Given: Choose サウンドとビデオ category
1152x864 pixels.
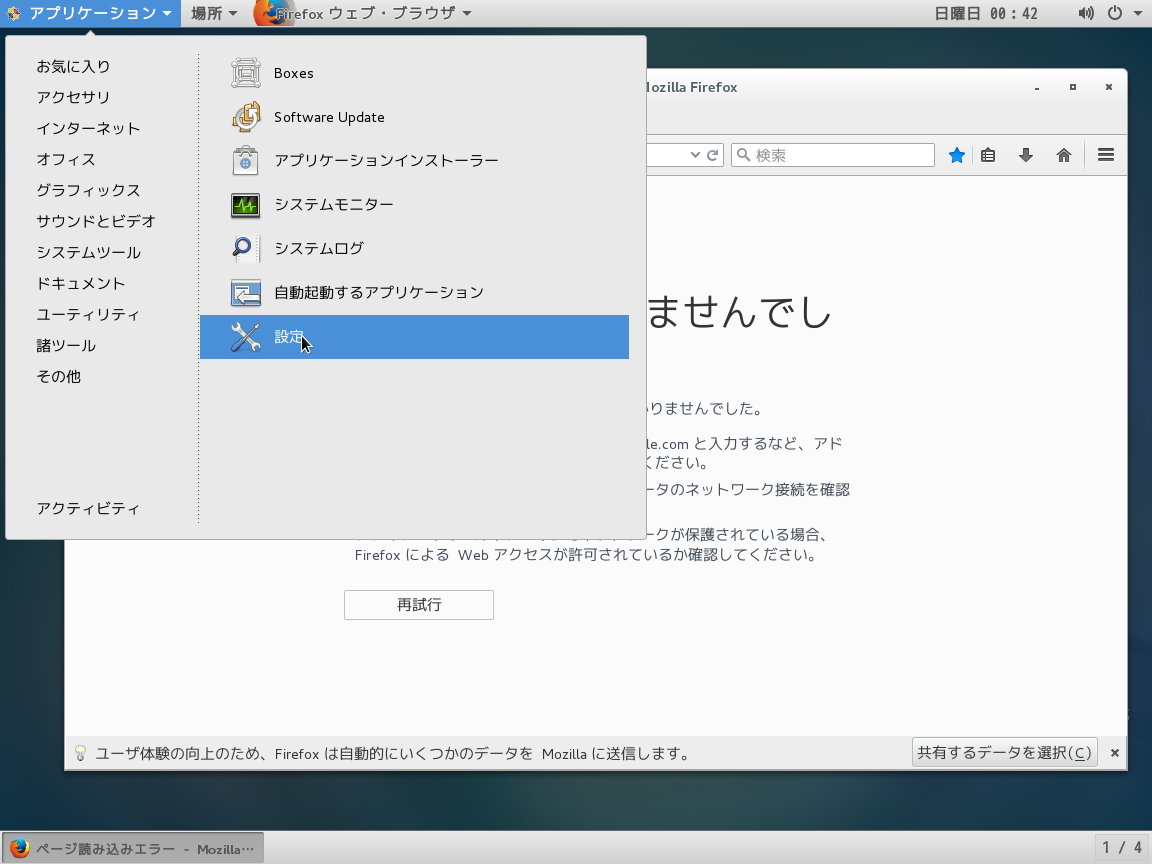Looking at the screenshot, I should [x=96, y=221].
